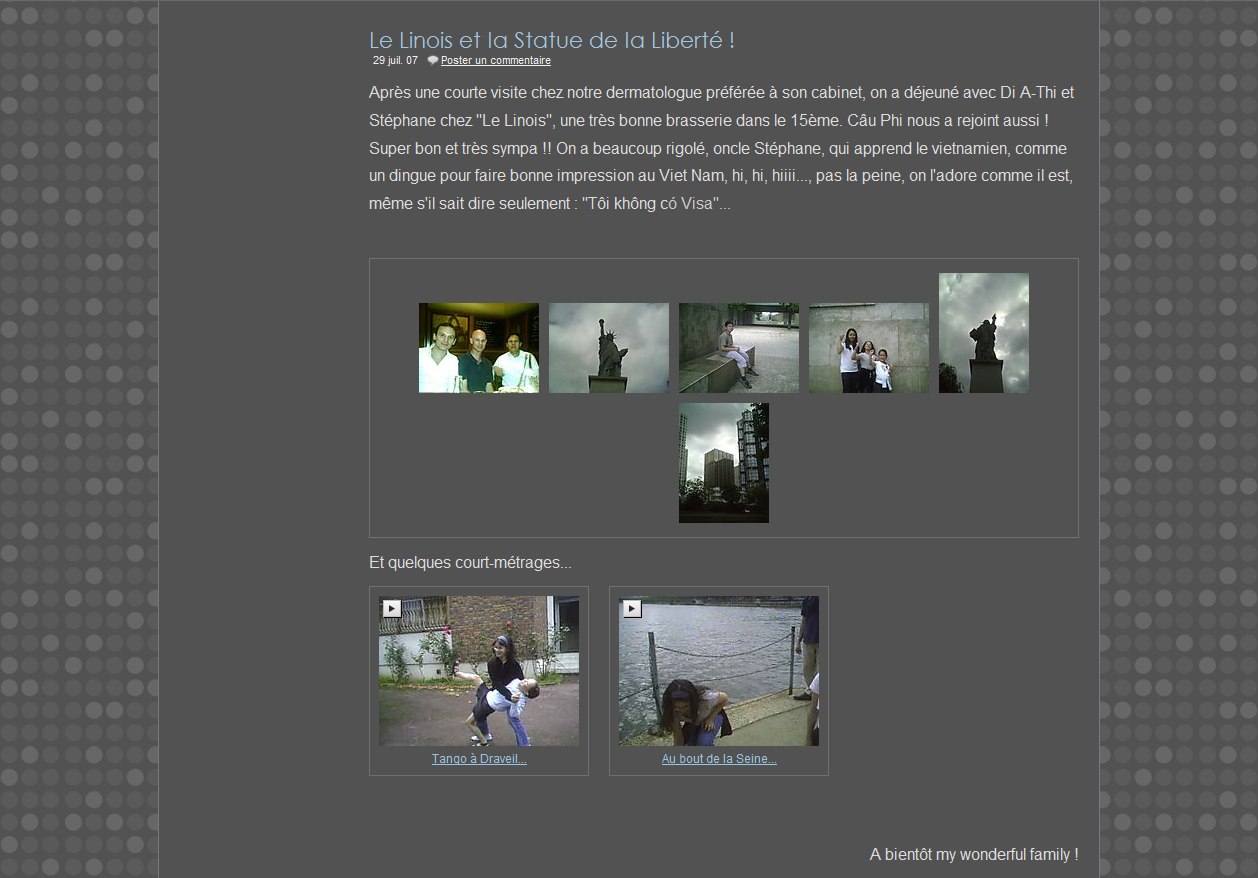Click the A bientôt my wonderful family text

coord(973,854)
